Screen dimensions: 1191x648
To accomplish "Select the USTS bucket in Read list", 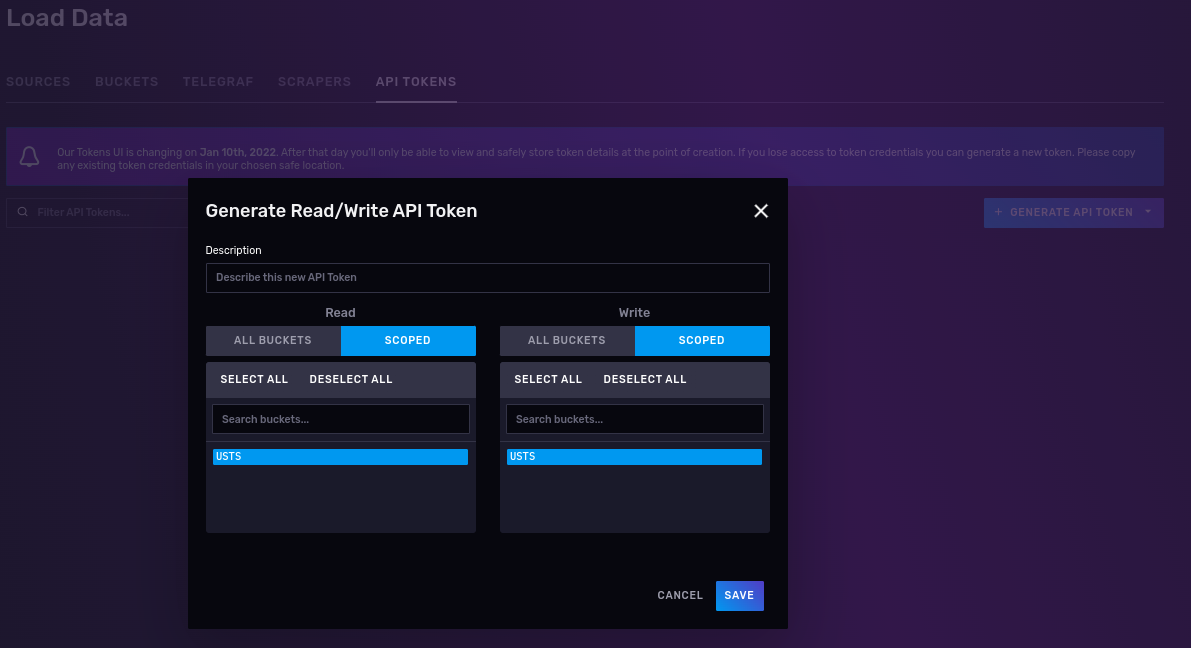I will click(x=340, y=457).
